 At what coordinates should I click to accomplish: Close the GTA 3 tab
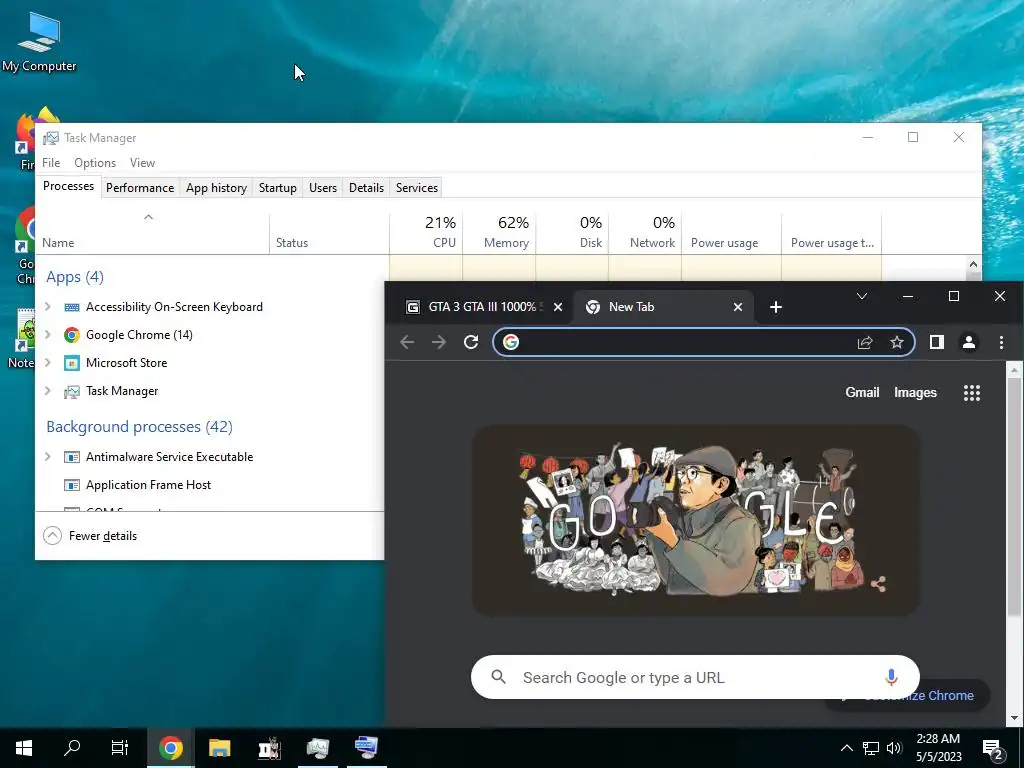point(558,307)
